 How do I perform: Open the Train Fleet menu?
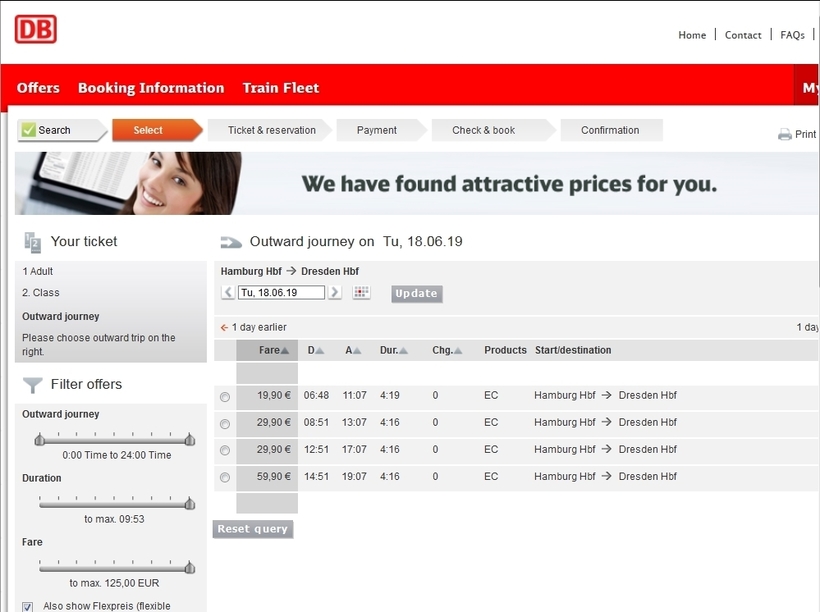(x=281, y=88)
